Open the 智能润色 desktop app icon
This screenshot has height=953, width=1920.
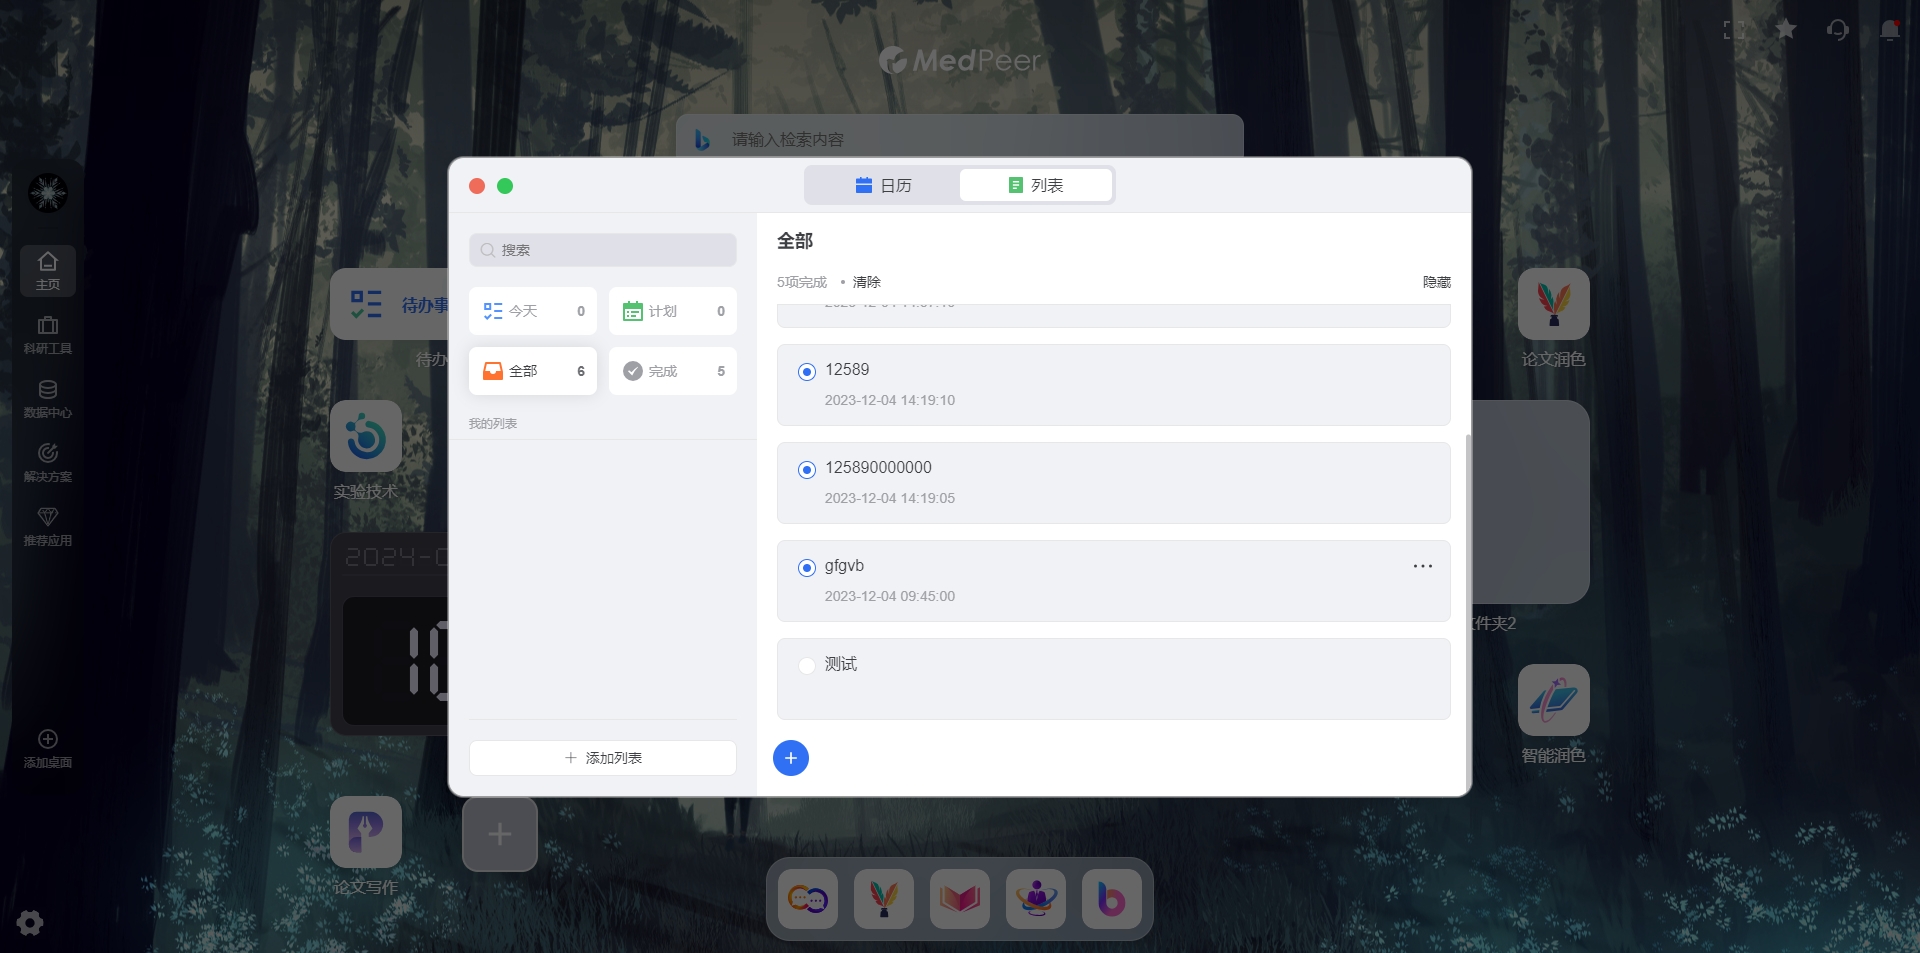pyautogui.click(x=1554, y=700)
